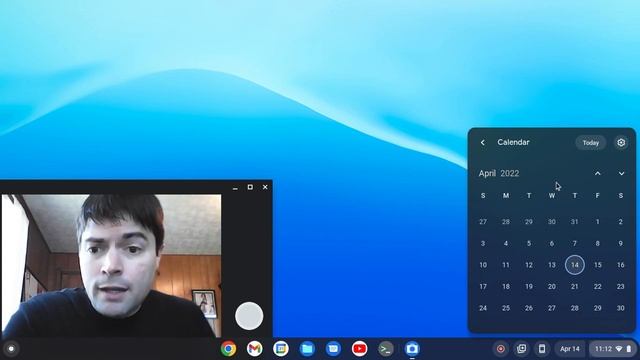Select April 17 in calendar
Screen dimensions: 640x360
(x=483, y=287)
